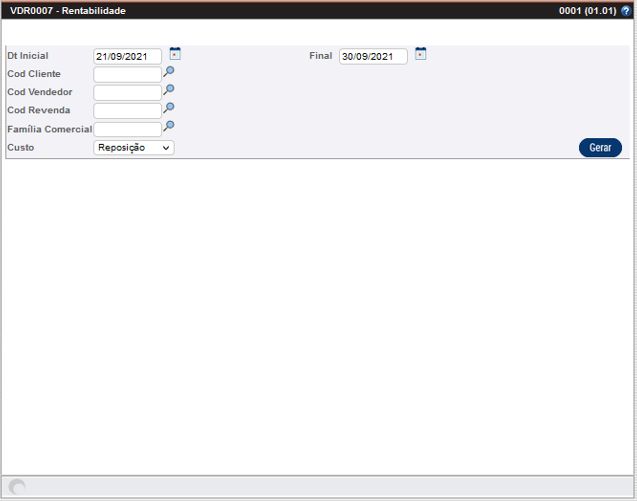Open the Cod Revenda search lookup

pyautogui.click(x=169, y=108)
